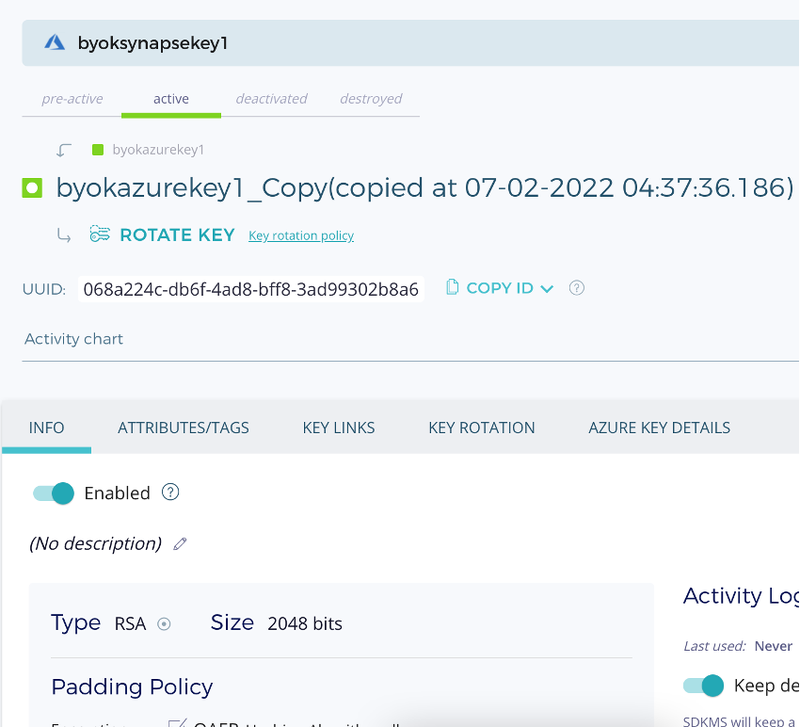Click the green status square beside byokazurekey1

97,149
